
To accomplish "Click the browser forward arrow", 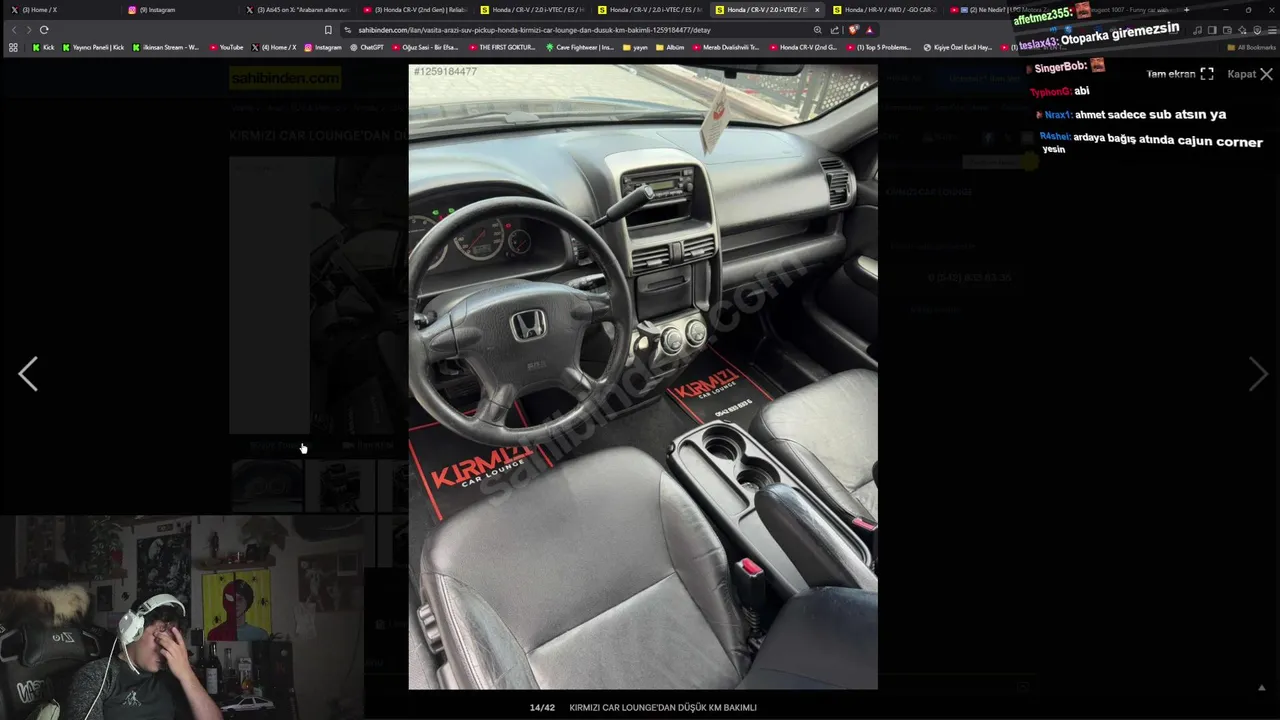I will tap(28, 30).
